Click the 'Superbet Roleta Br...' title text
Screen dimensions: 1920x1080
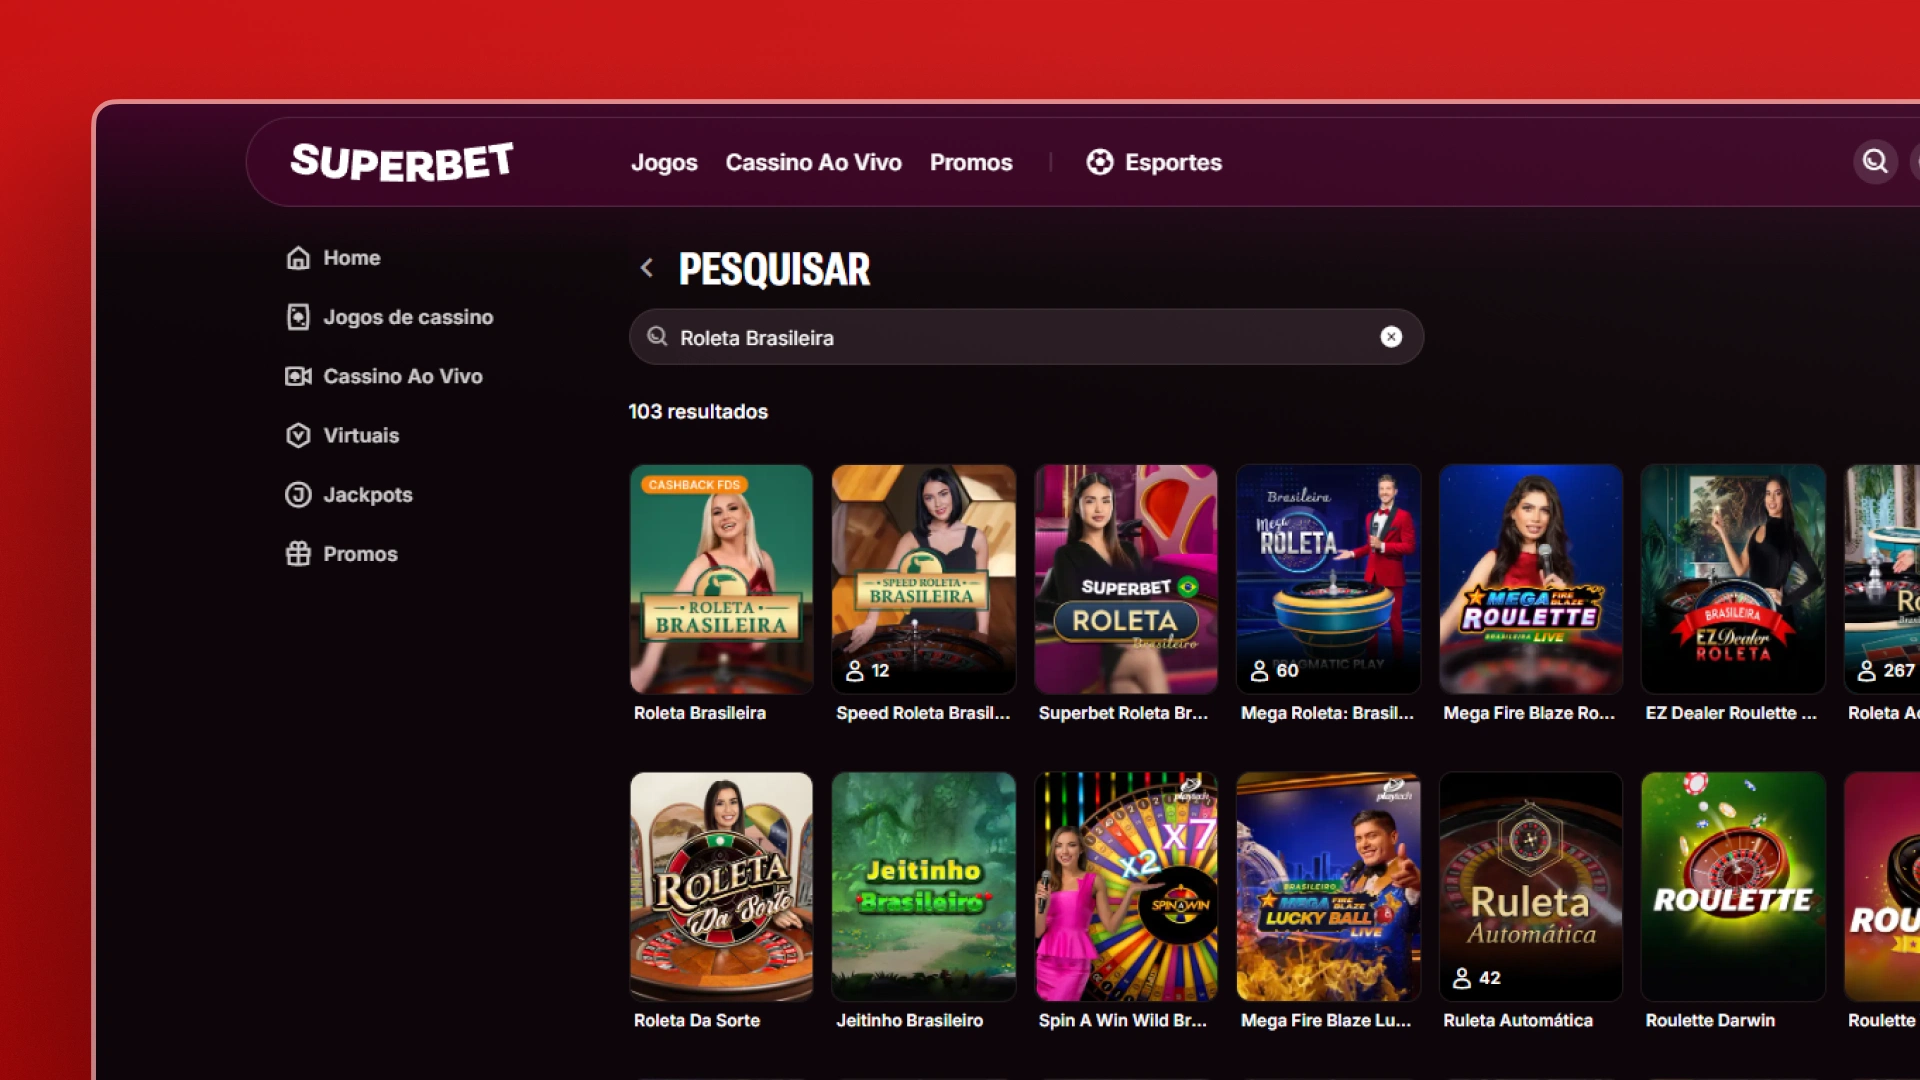coord(1123,713)
